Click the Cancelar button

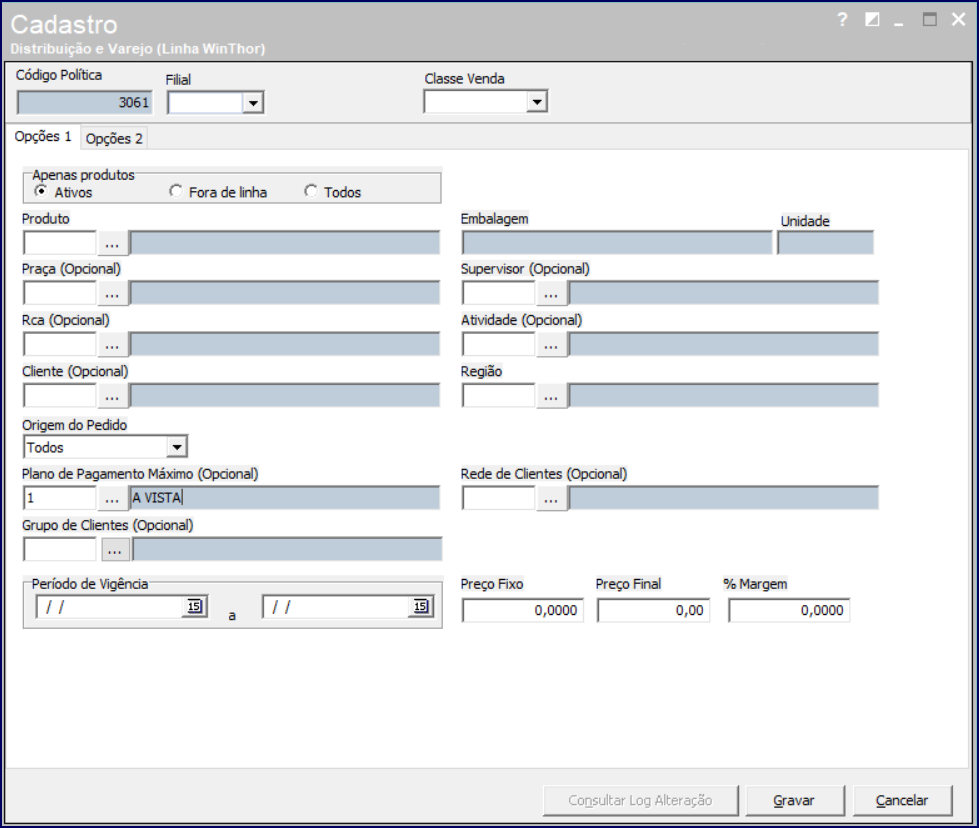pyautogui.click(x=902, y=801)
